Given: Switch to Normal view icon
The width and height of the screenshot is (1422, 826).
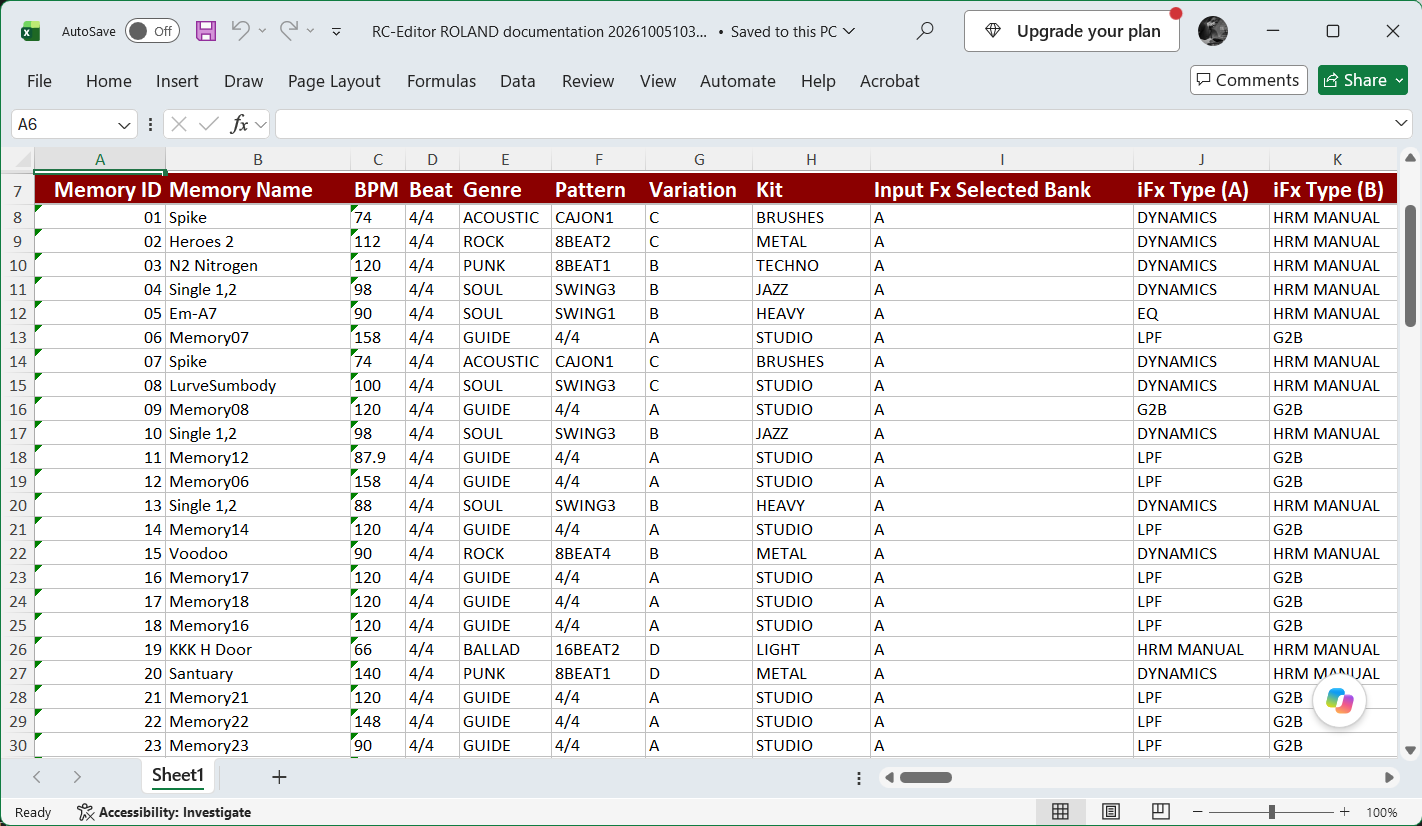Looking at the screenshot, I should 1060,811.
